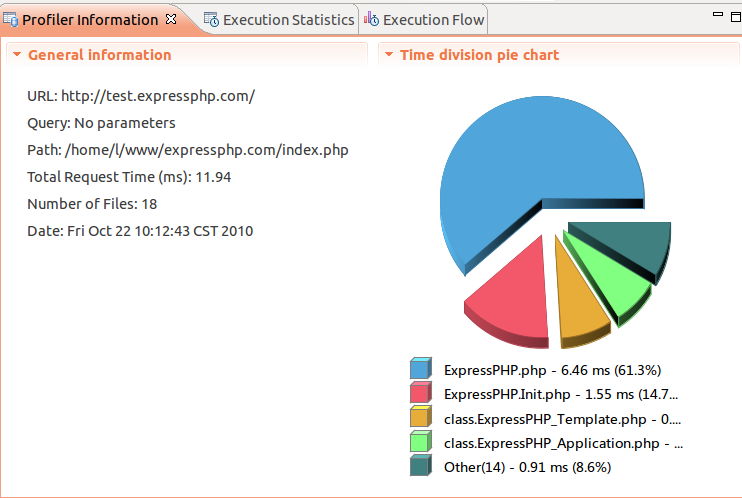Click 'Total Request Time (ms): 11.94'
The image size is (742, 498).
click(129, 177)
